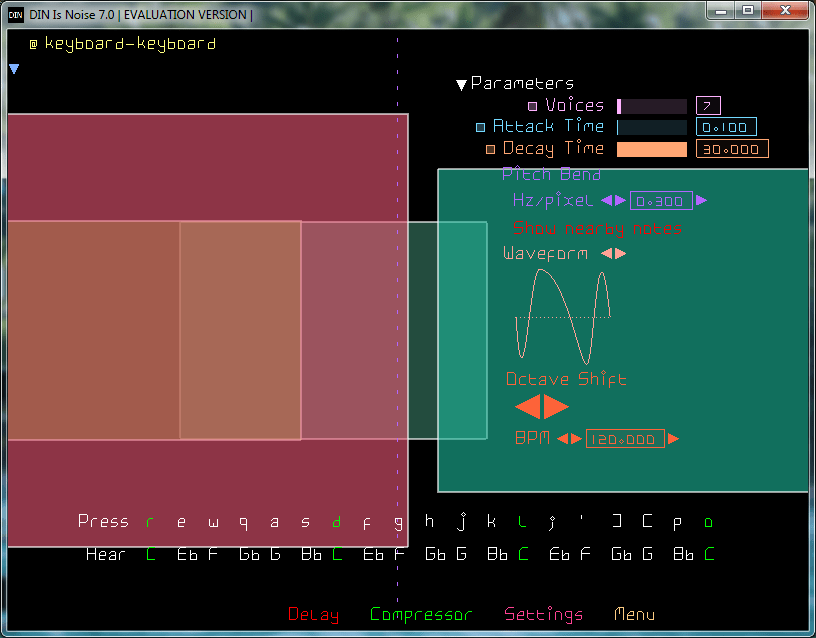This screenshot has height=638, width=816.
Task: Click the Decay Time slider bar
Action: 652,149
